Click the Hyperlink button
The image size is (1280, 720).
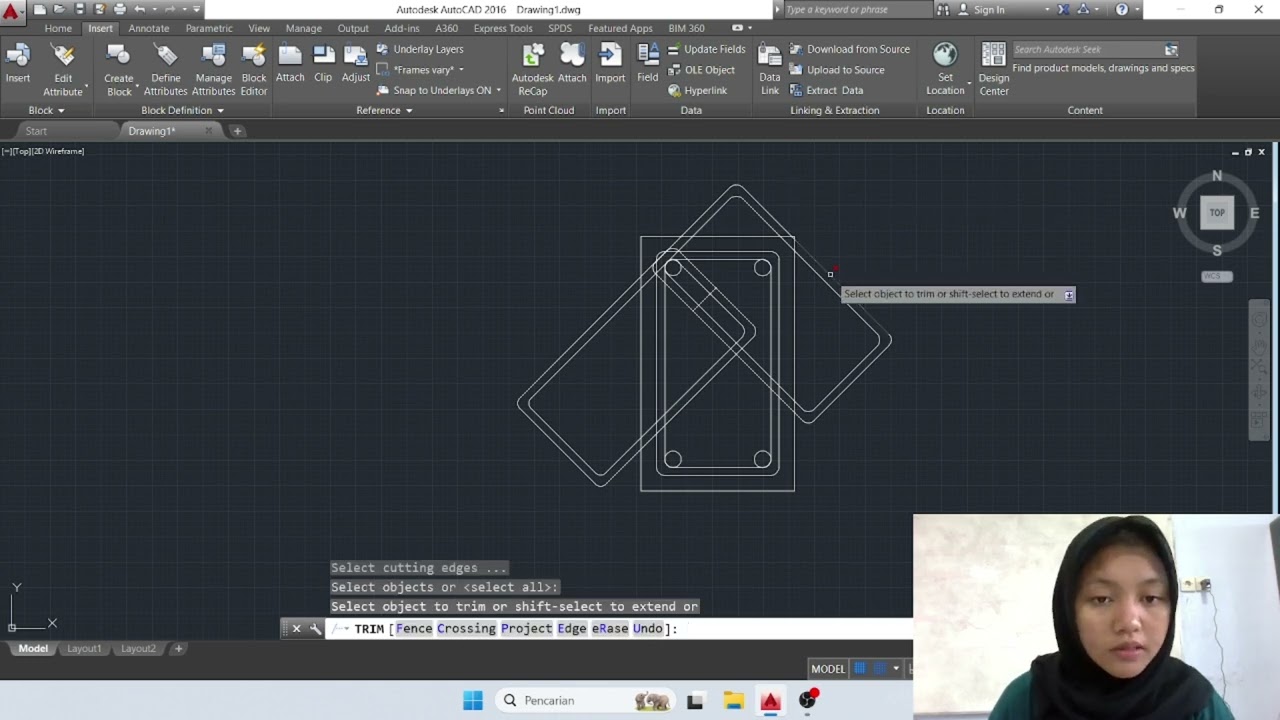tap(697, 90)
